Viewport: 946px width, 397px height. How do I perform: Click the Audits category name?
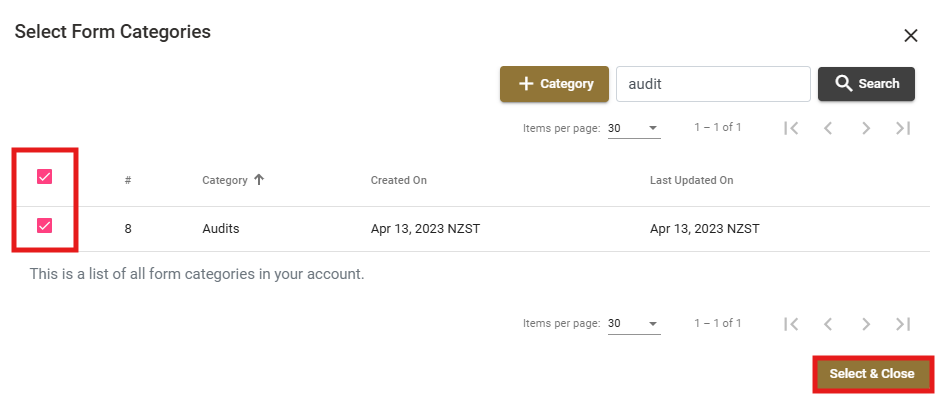pos(221,229)
